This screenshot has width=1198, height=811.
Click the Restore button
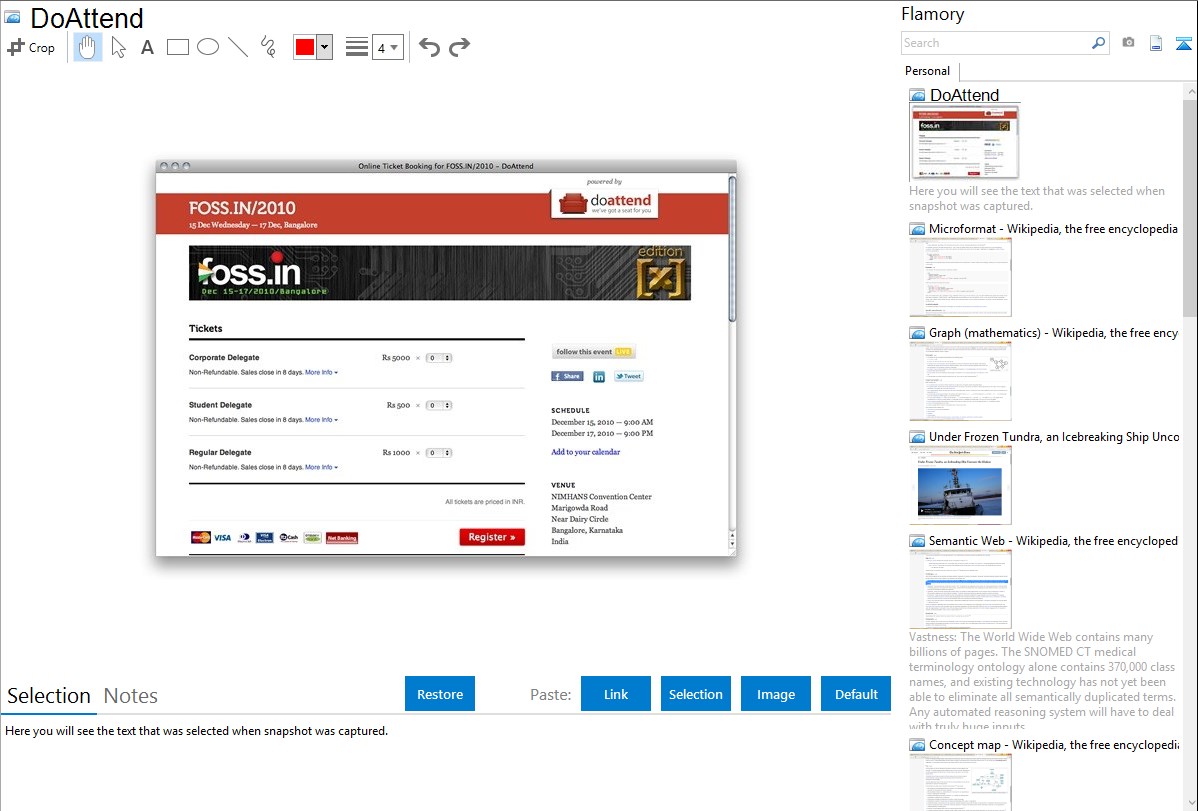tap(440, 694)
